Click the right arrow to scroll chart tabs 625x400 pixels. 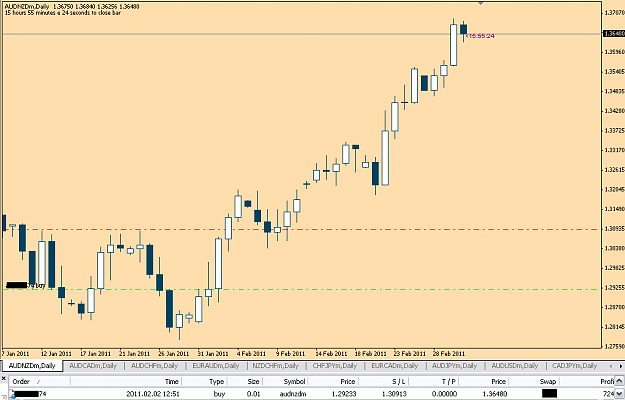point(620,366)
